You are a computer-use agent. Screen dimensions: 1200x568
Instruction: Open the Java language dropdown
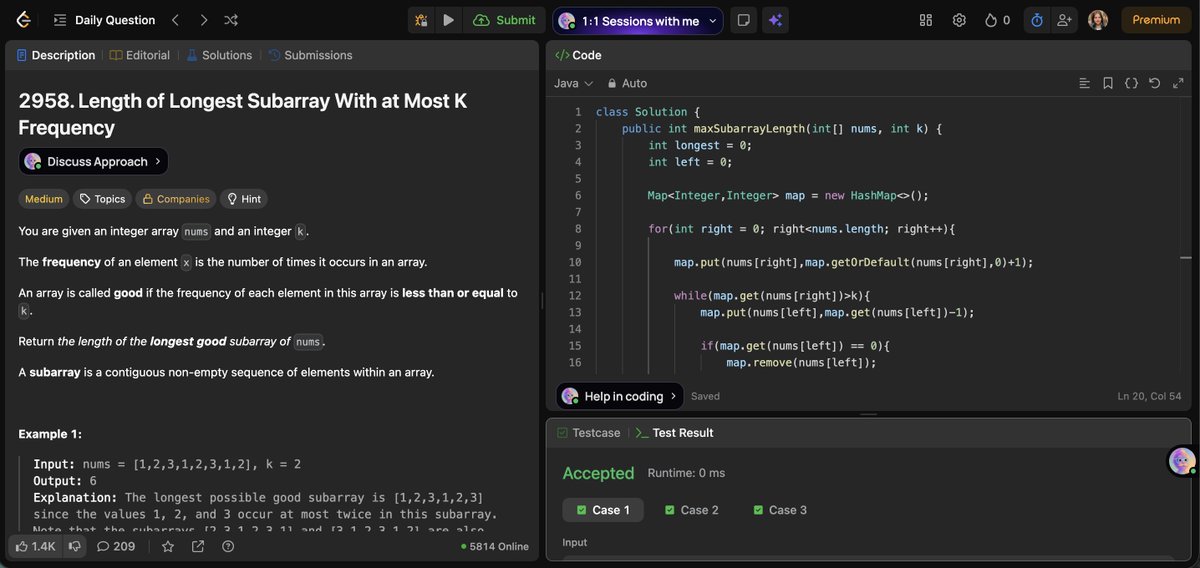pyautogui.click(x=573, y=83)
